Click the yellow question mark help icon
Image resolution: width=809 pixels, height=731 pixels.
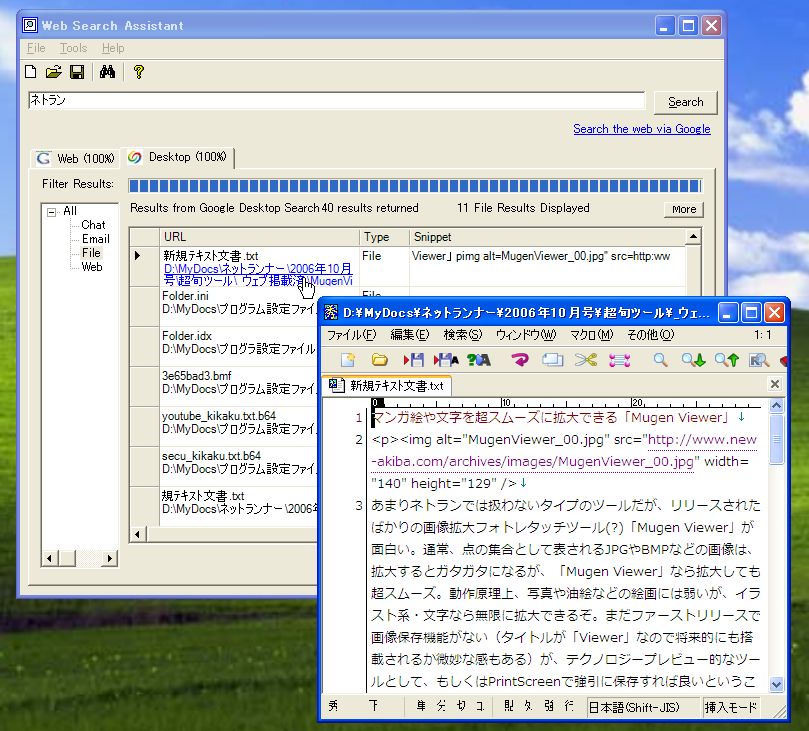[138, 72]
